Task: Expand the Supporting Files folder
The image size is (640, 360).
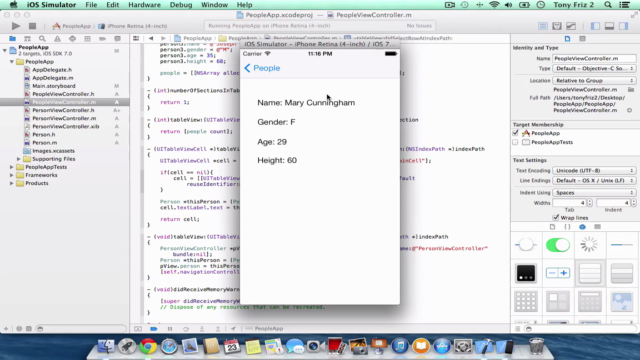Action: click(x=19, y=159)
